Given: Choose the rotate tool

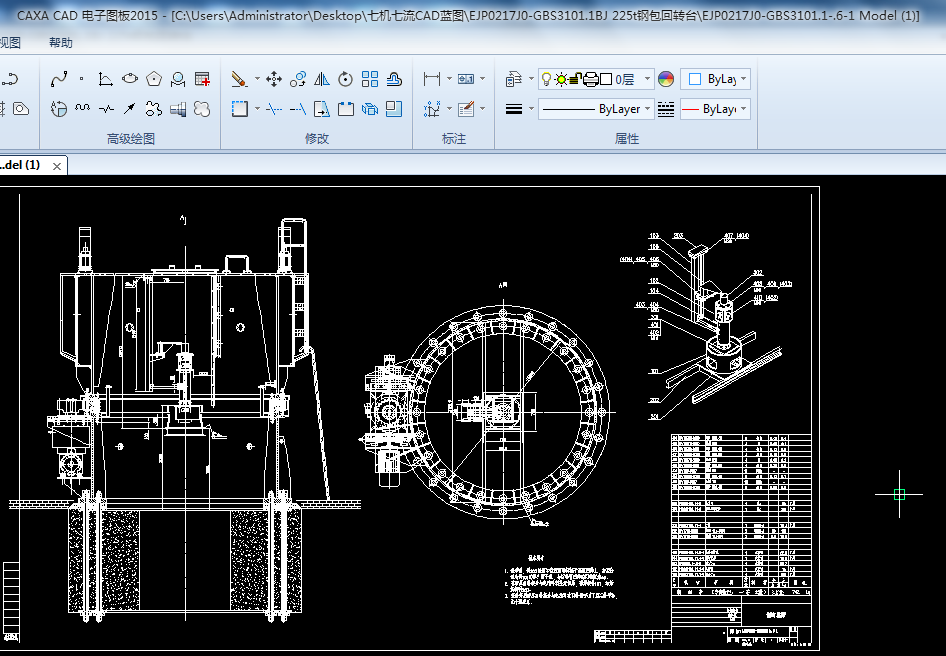Looking at the screenshot, I should coord(346,79).
